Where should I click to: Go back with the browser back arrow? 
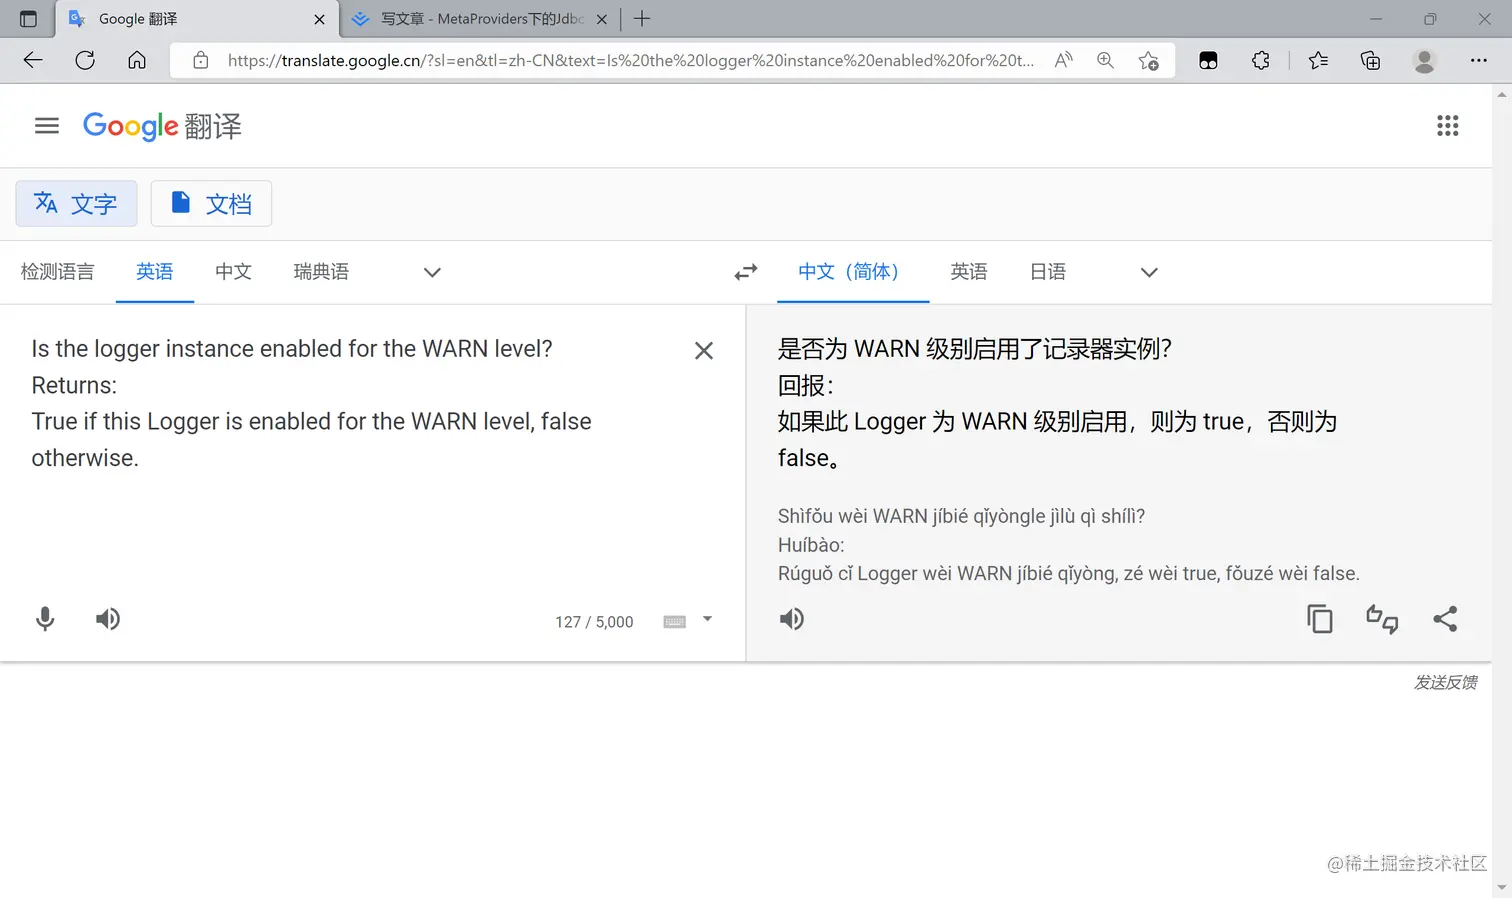coord(33,60)
